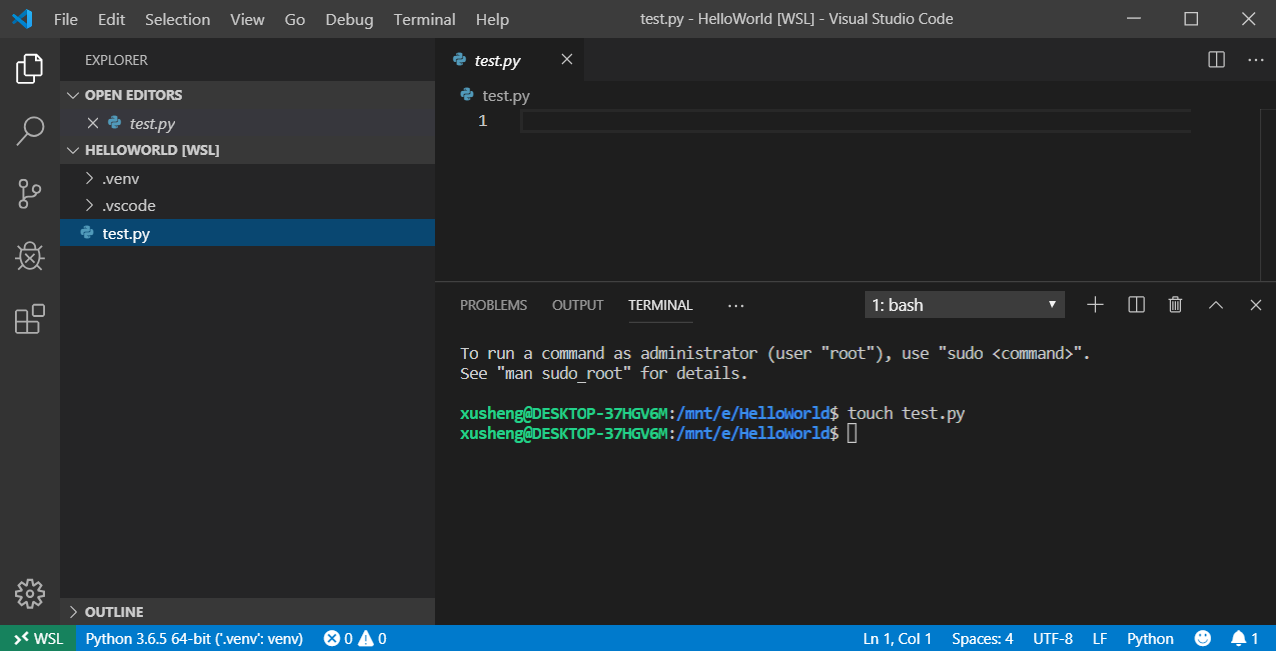
Task: Open the Search view in activity bar
Action: 30,131
